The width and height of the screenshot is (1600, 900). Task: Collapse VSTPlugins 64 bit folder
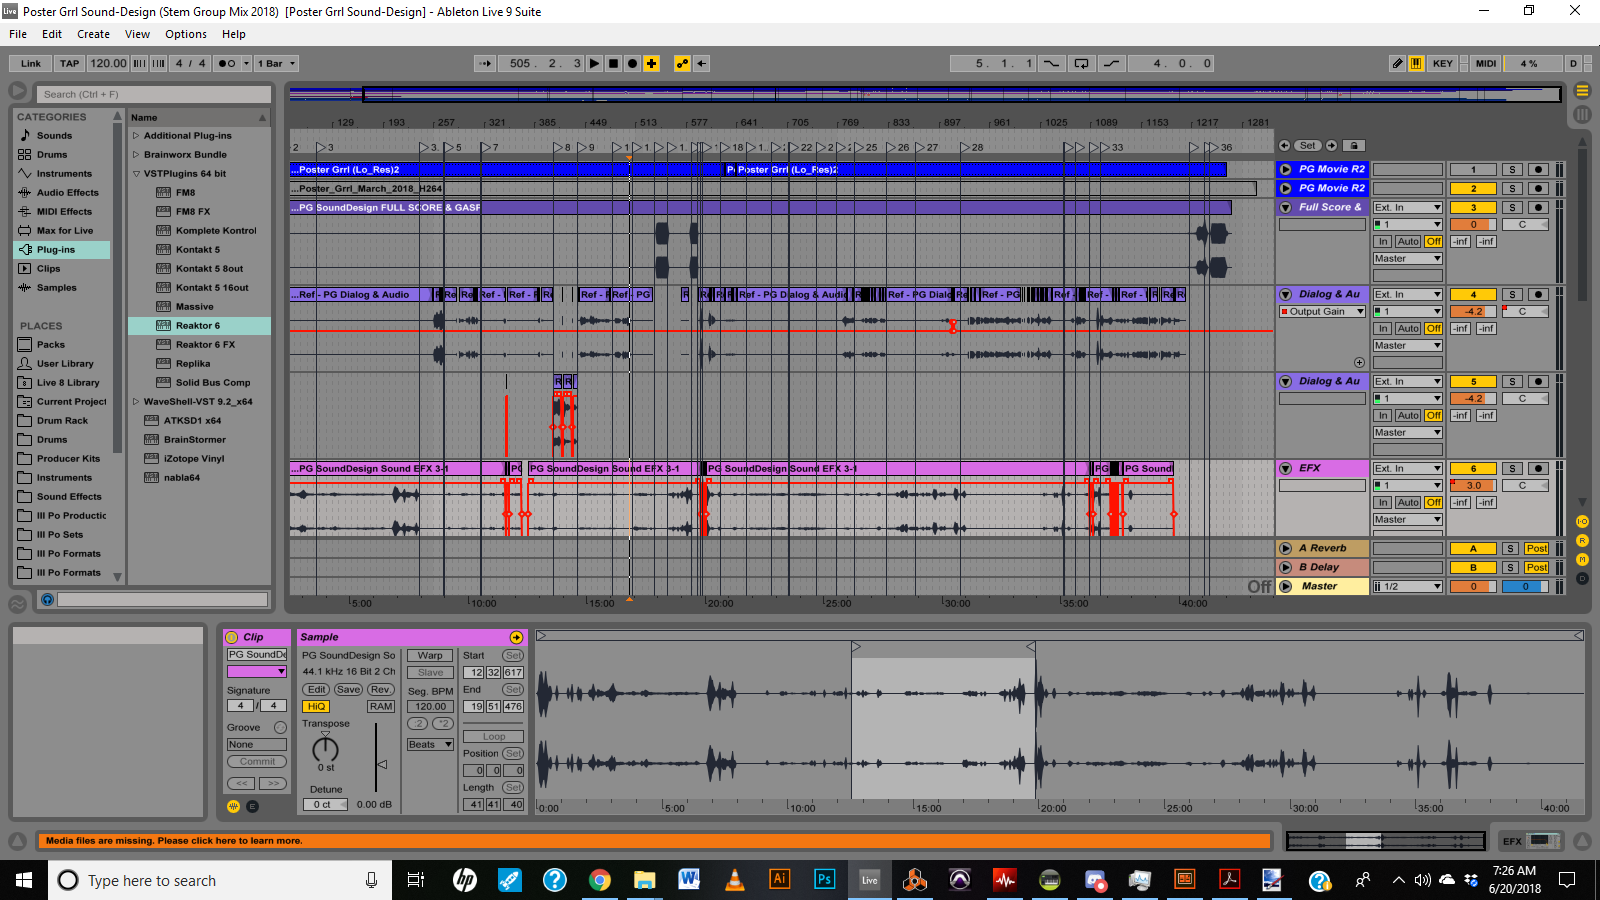pyautogui.click(x=136, y=174)
